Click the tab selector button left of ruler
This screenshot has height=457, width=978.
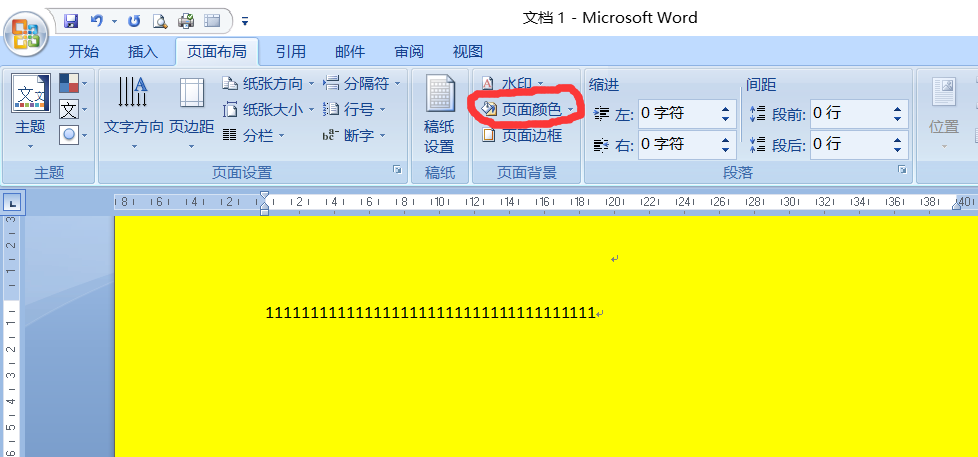14,202
